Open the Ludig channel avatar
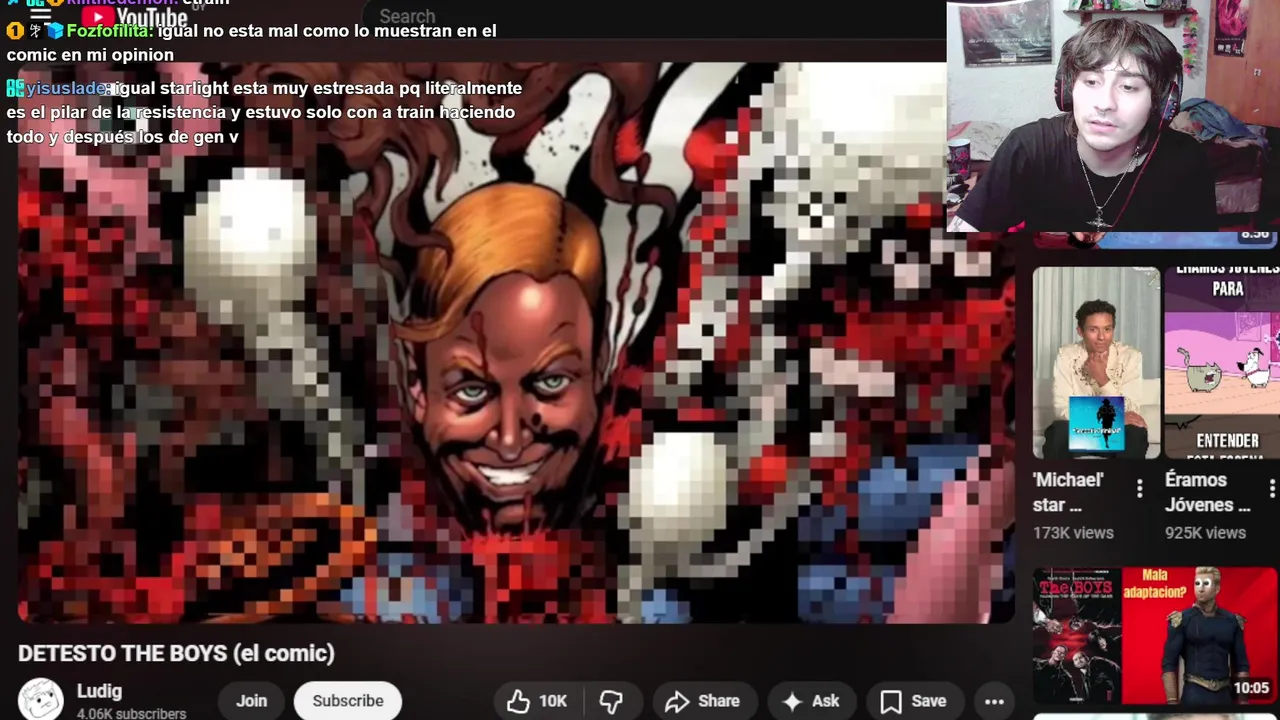 point(41,699)
